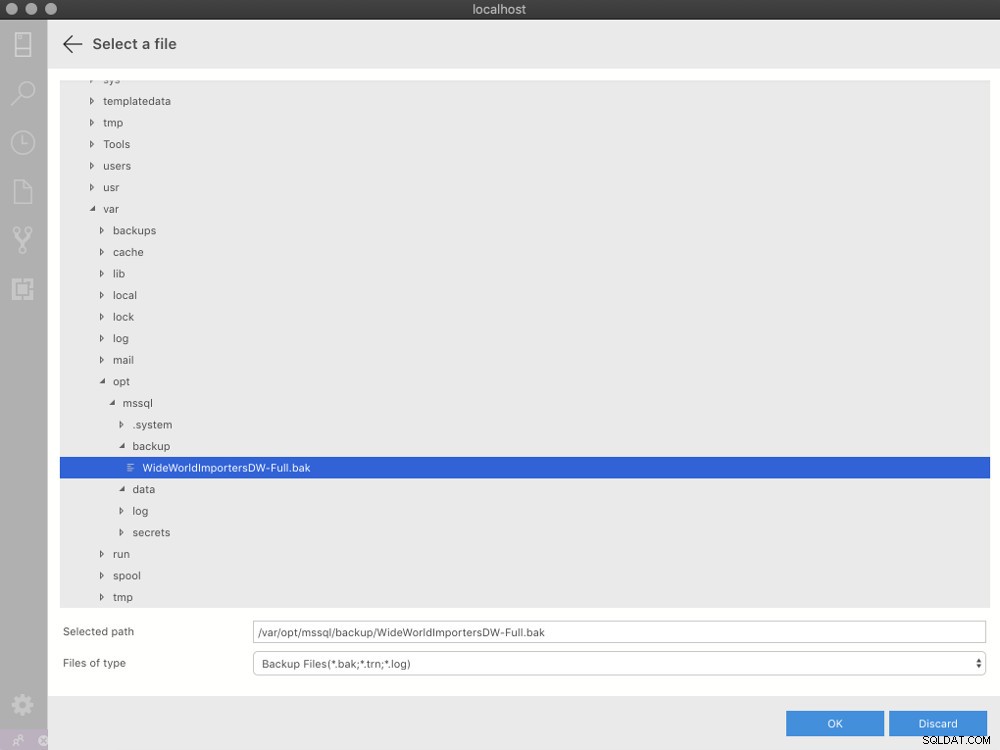Expand the secrets folder arrow

pyautogui.click(x=121, y=533)
